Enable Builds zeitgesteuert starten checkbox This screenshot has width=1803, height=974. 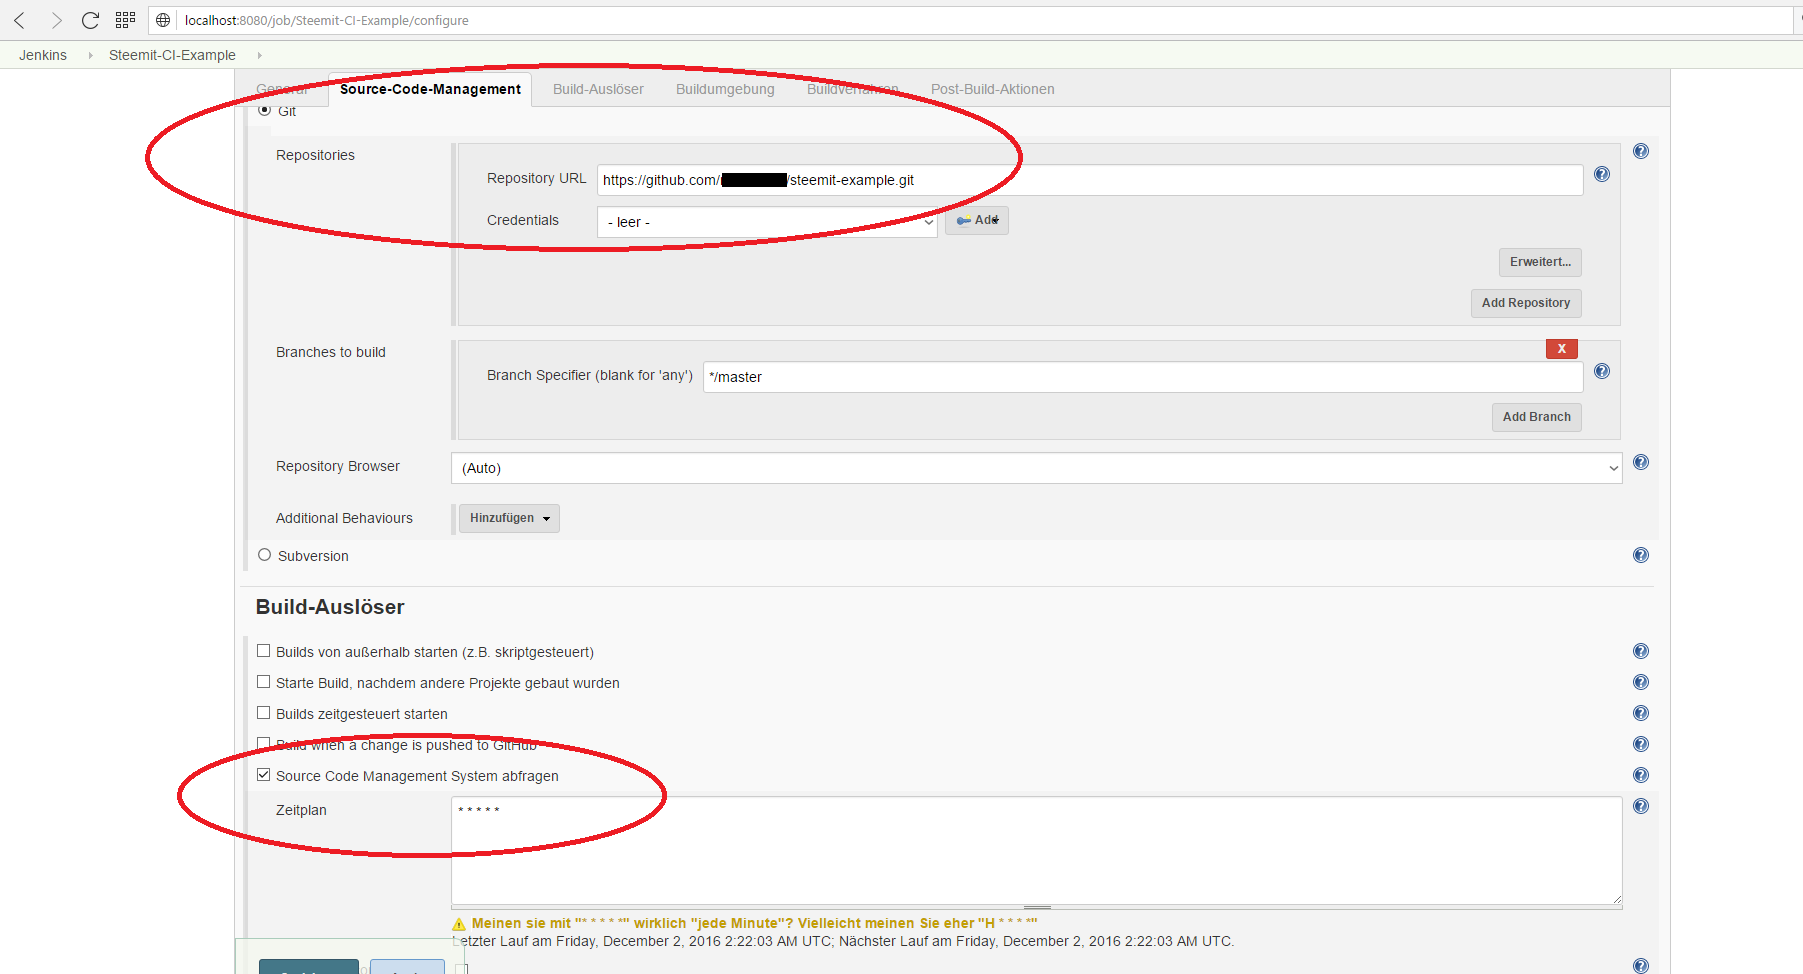pos(263,713)
